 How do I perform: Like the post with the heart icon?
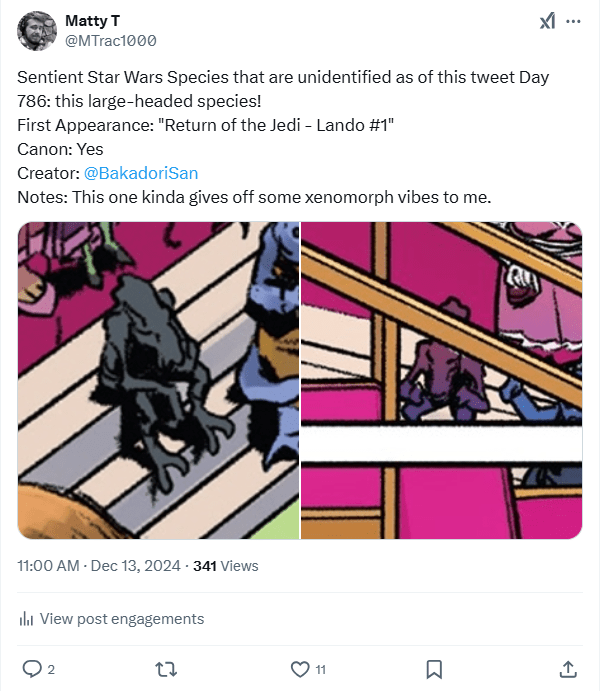point(299,668)
